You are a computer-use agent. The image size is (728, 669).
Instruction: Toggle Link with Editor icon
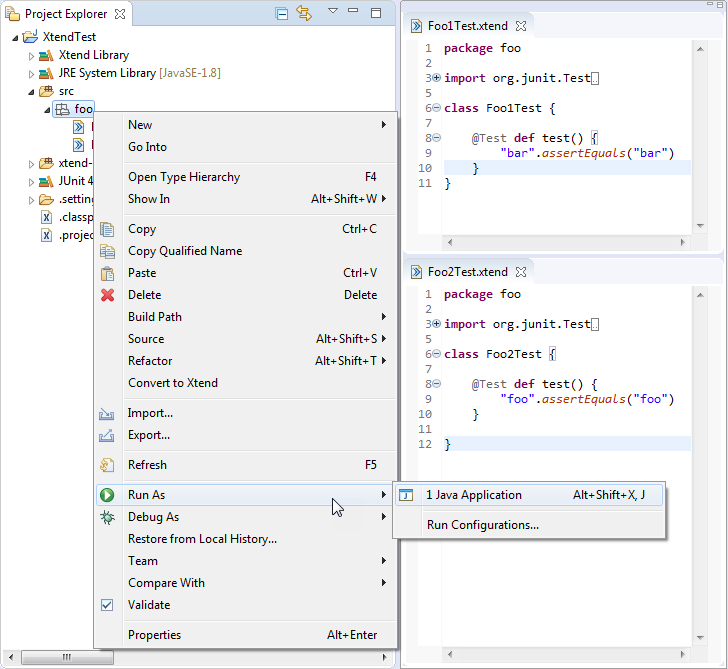pyautogui.click(x=304, y=13)
